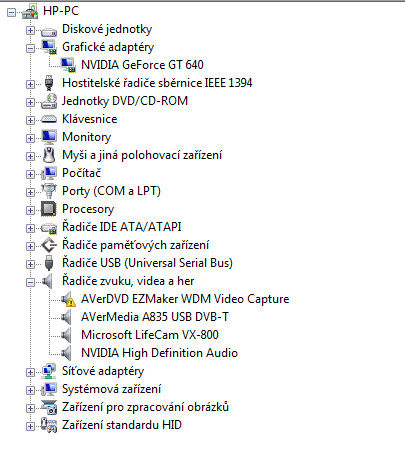Select AVerMedia A835 USB DVB-T device
The image size is (405, 452).
[x=155, y=317]
